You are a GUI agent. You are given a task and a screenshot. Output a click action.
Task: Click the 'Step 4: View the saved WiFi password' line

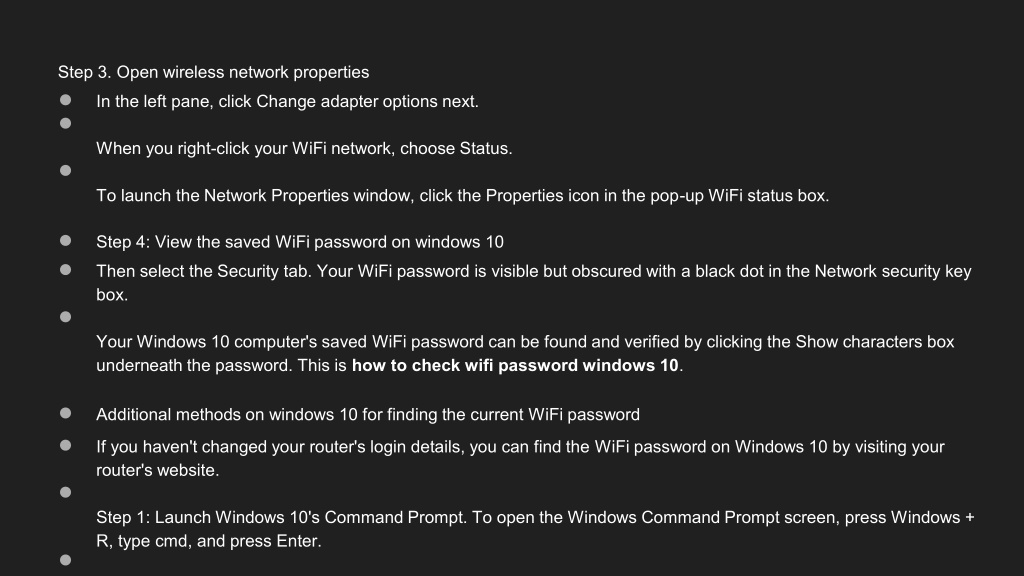300,242
